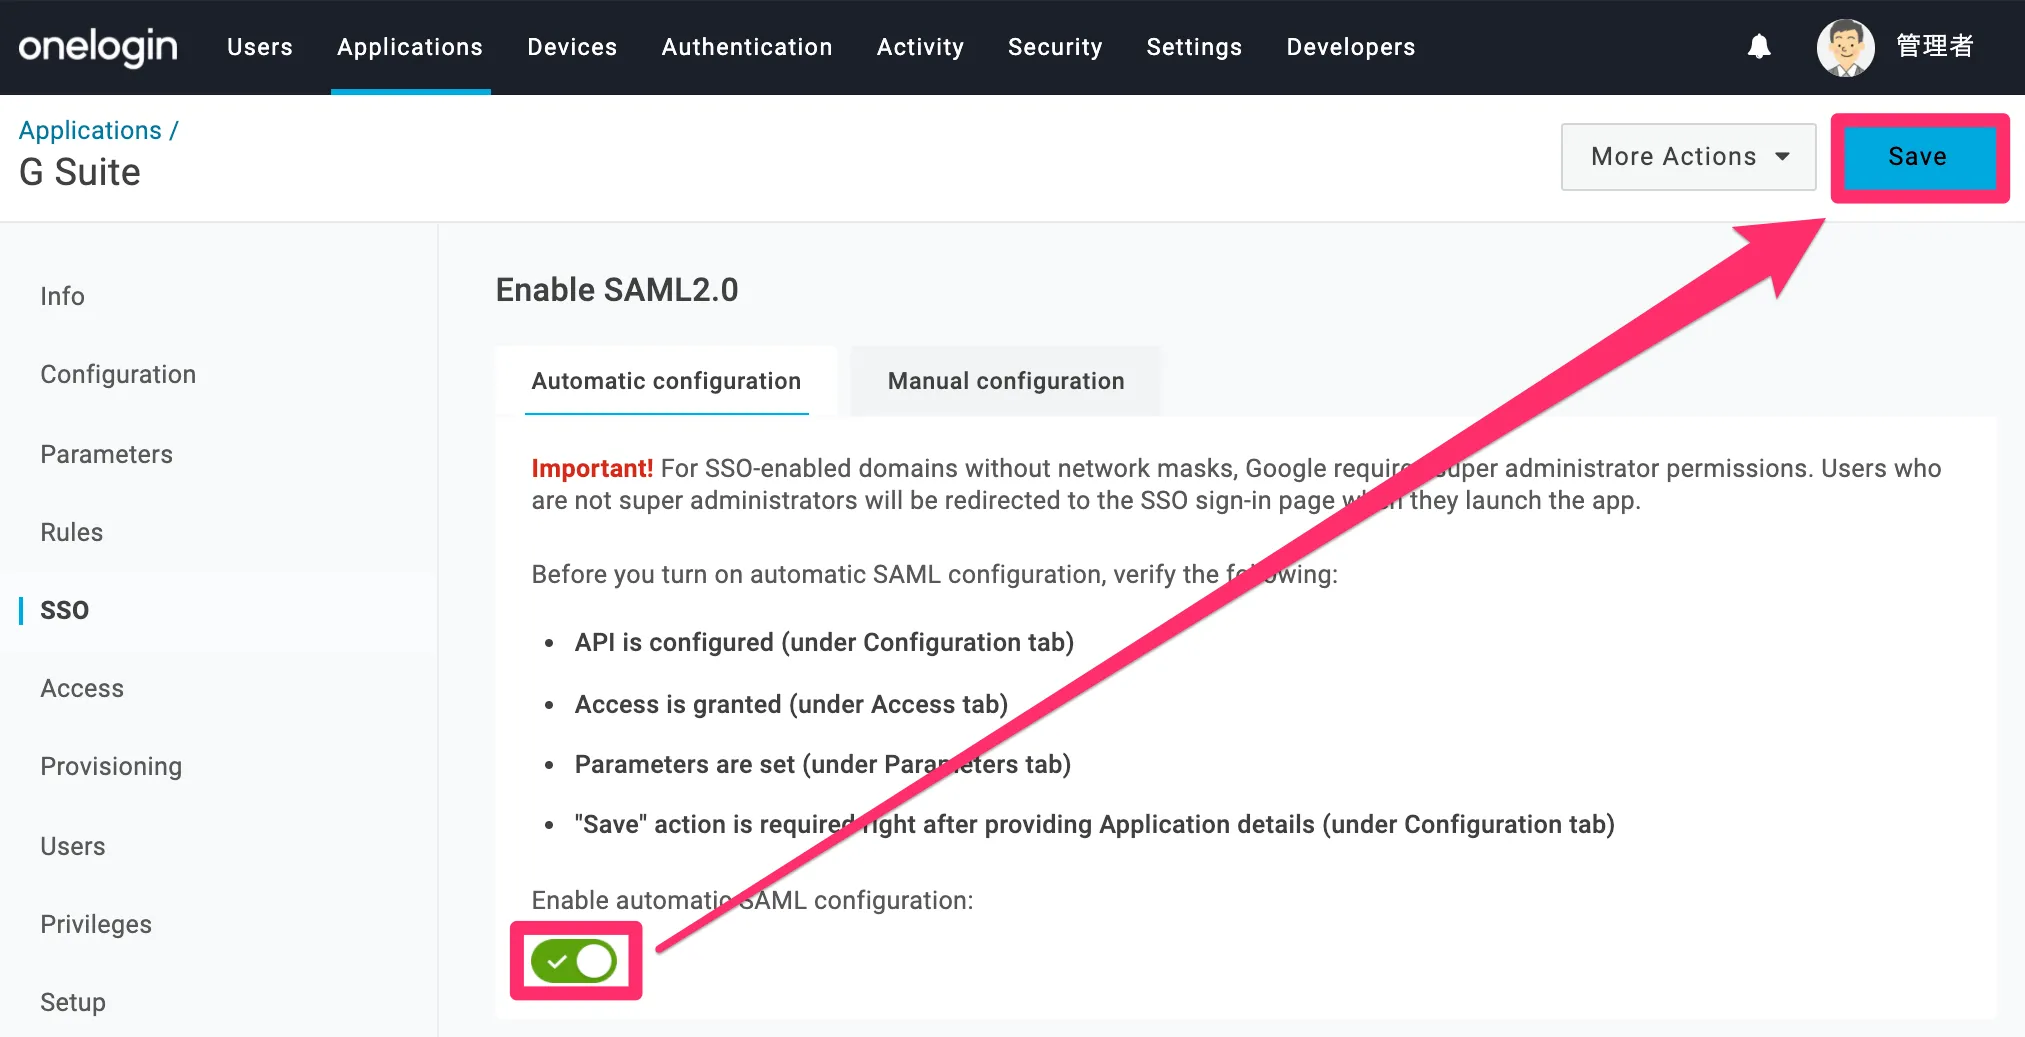
Task: Open the Users menu in top navigation
Action: point(260,47)
